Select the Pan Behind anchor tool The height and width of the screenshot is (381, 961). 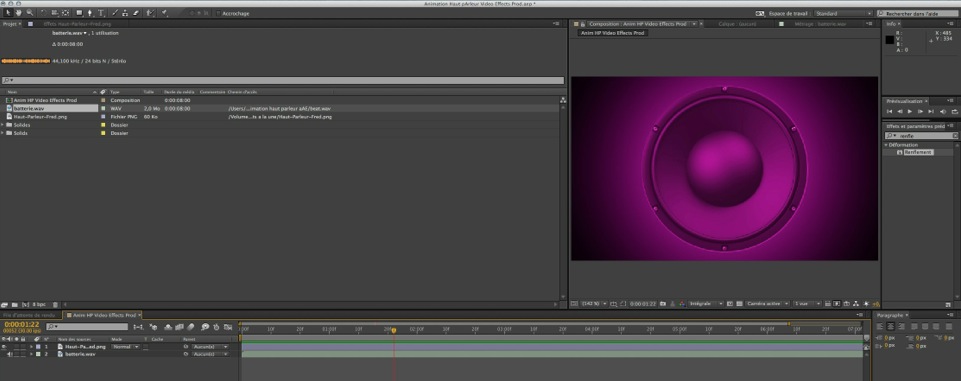66,13
